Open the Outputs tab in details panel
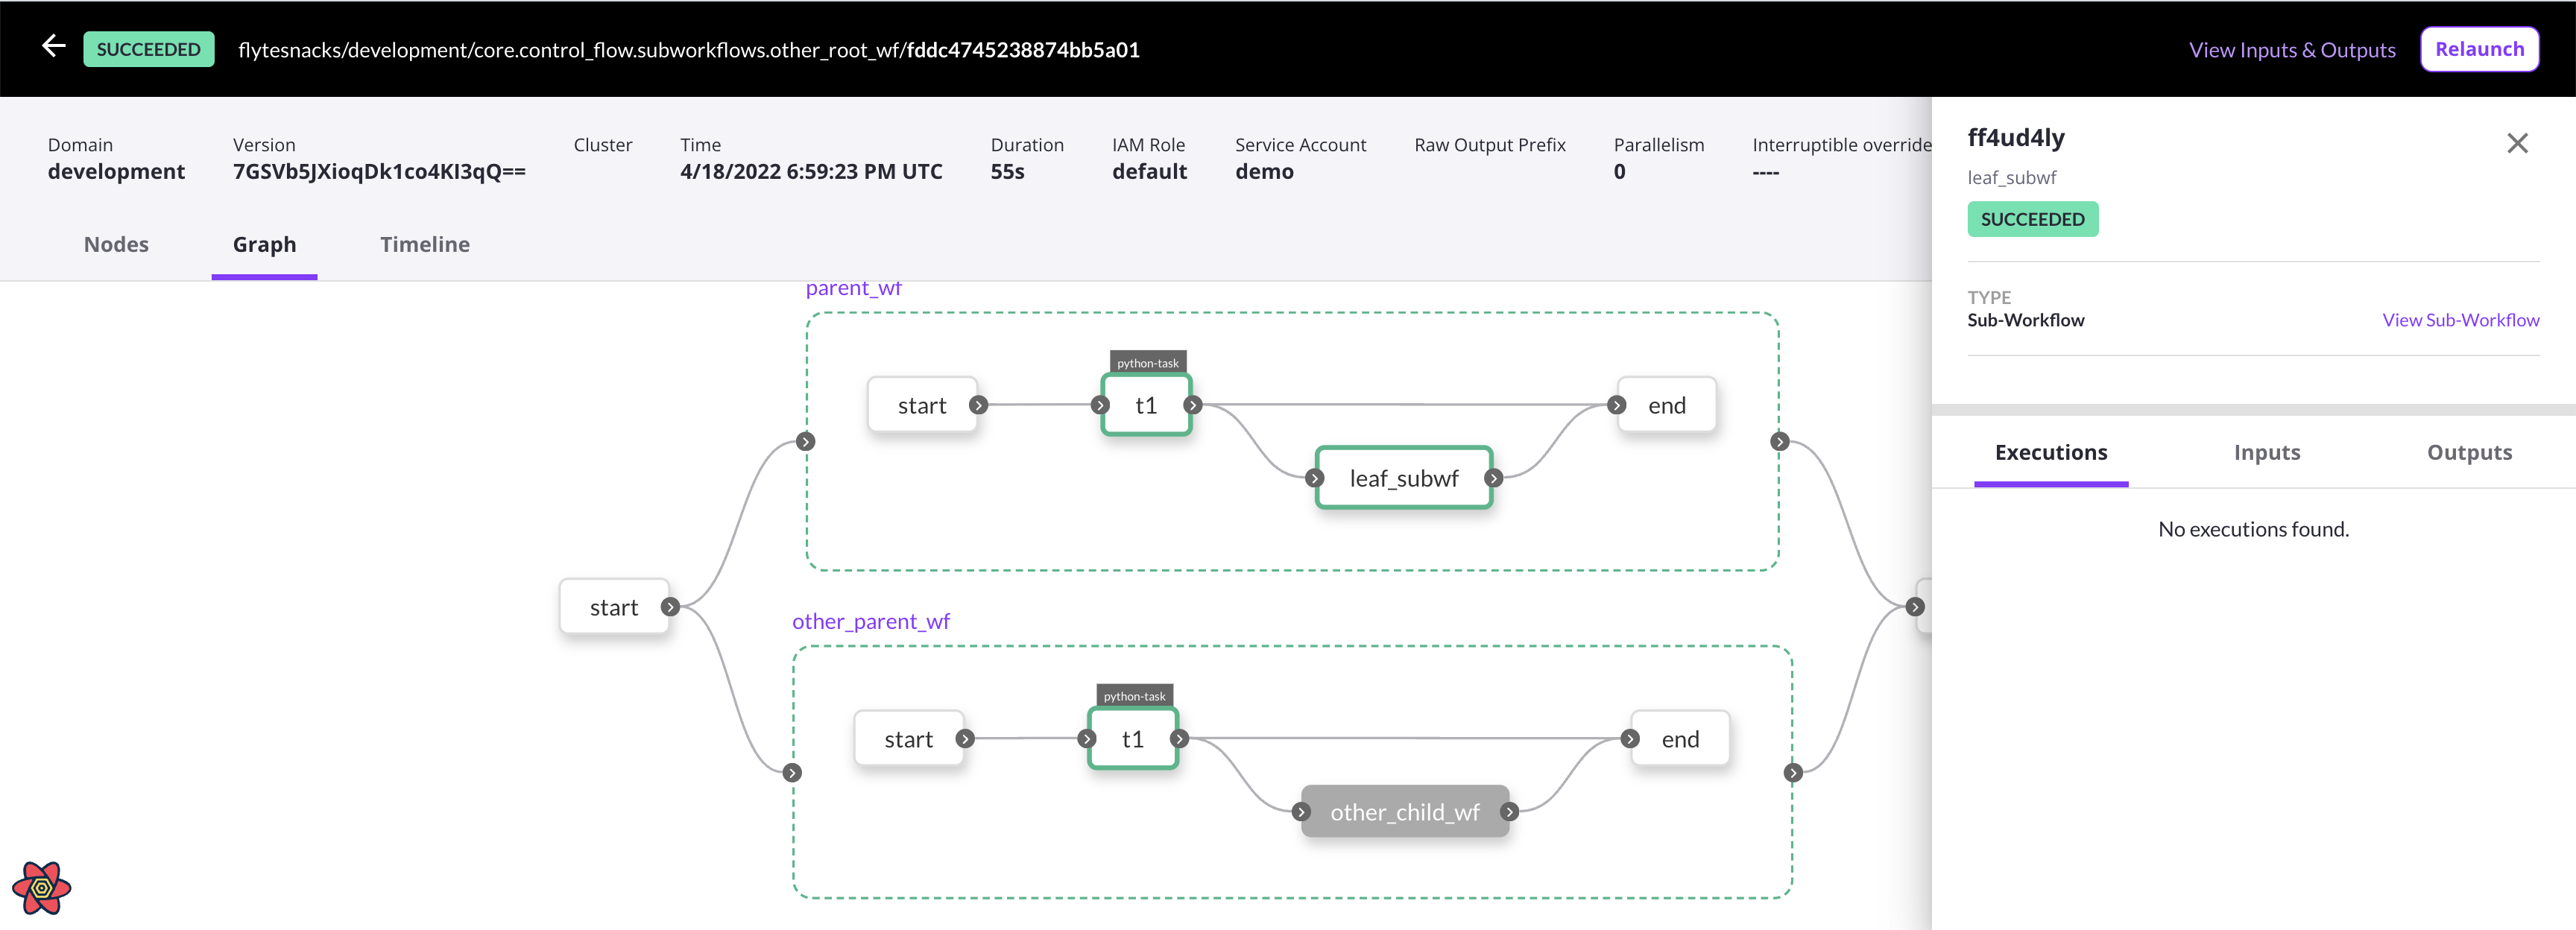 pos(2468,453)
